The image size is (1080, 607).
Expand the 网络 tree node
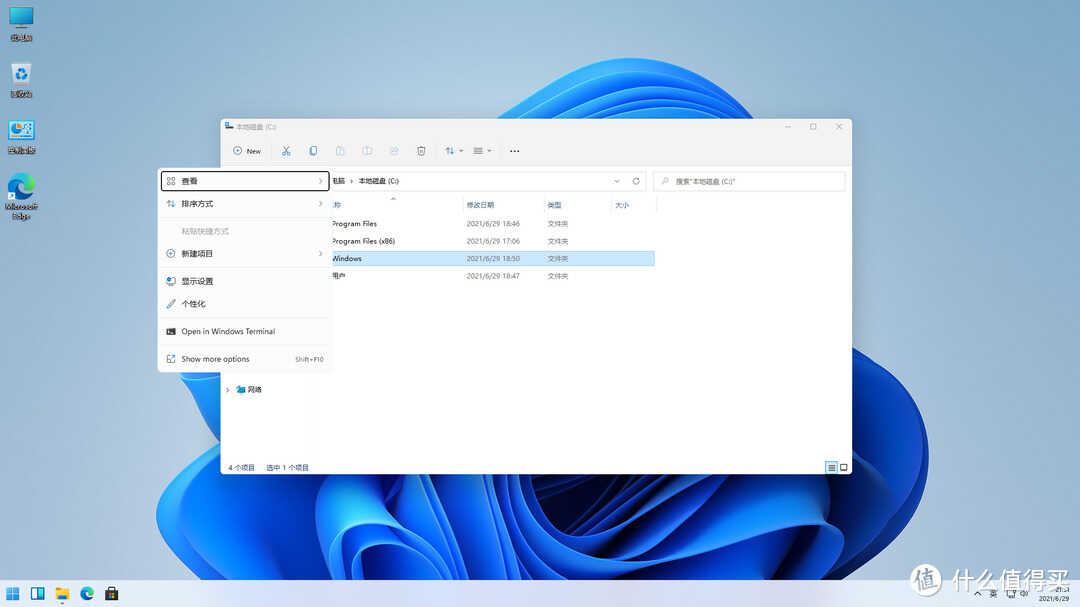point(228,390)
